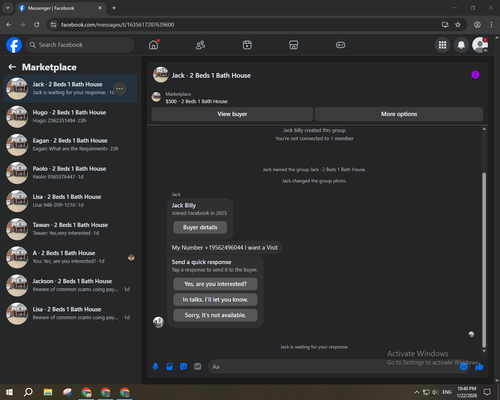Viewport: 500px width, 400px height.
Task: Open the Marketplace storefront icon in top bar
Action: (x=294, y=45)
